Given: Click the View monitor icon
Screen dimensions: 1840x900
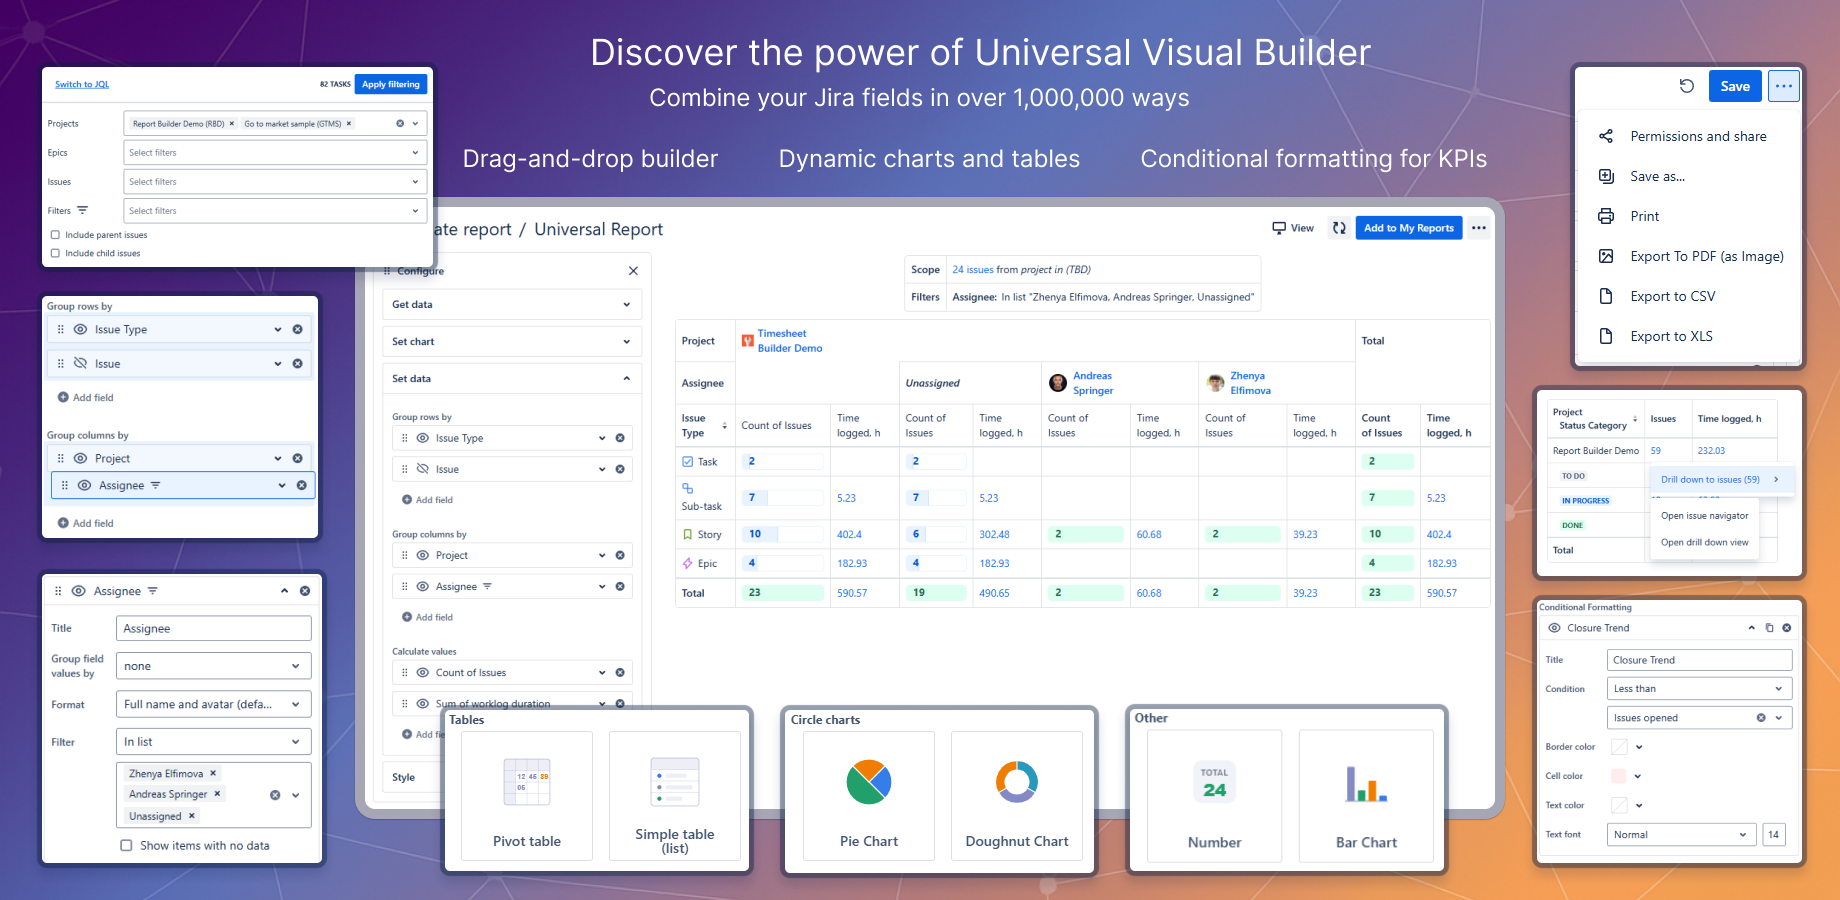Looking at the screenshot, I should pyautogui.click(x=1280, y=228).
